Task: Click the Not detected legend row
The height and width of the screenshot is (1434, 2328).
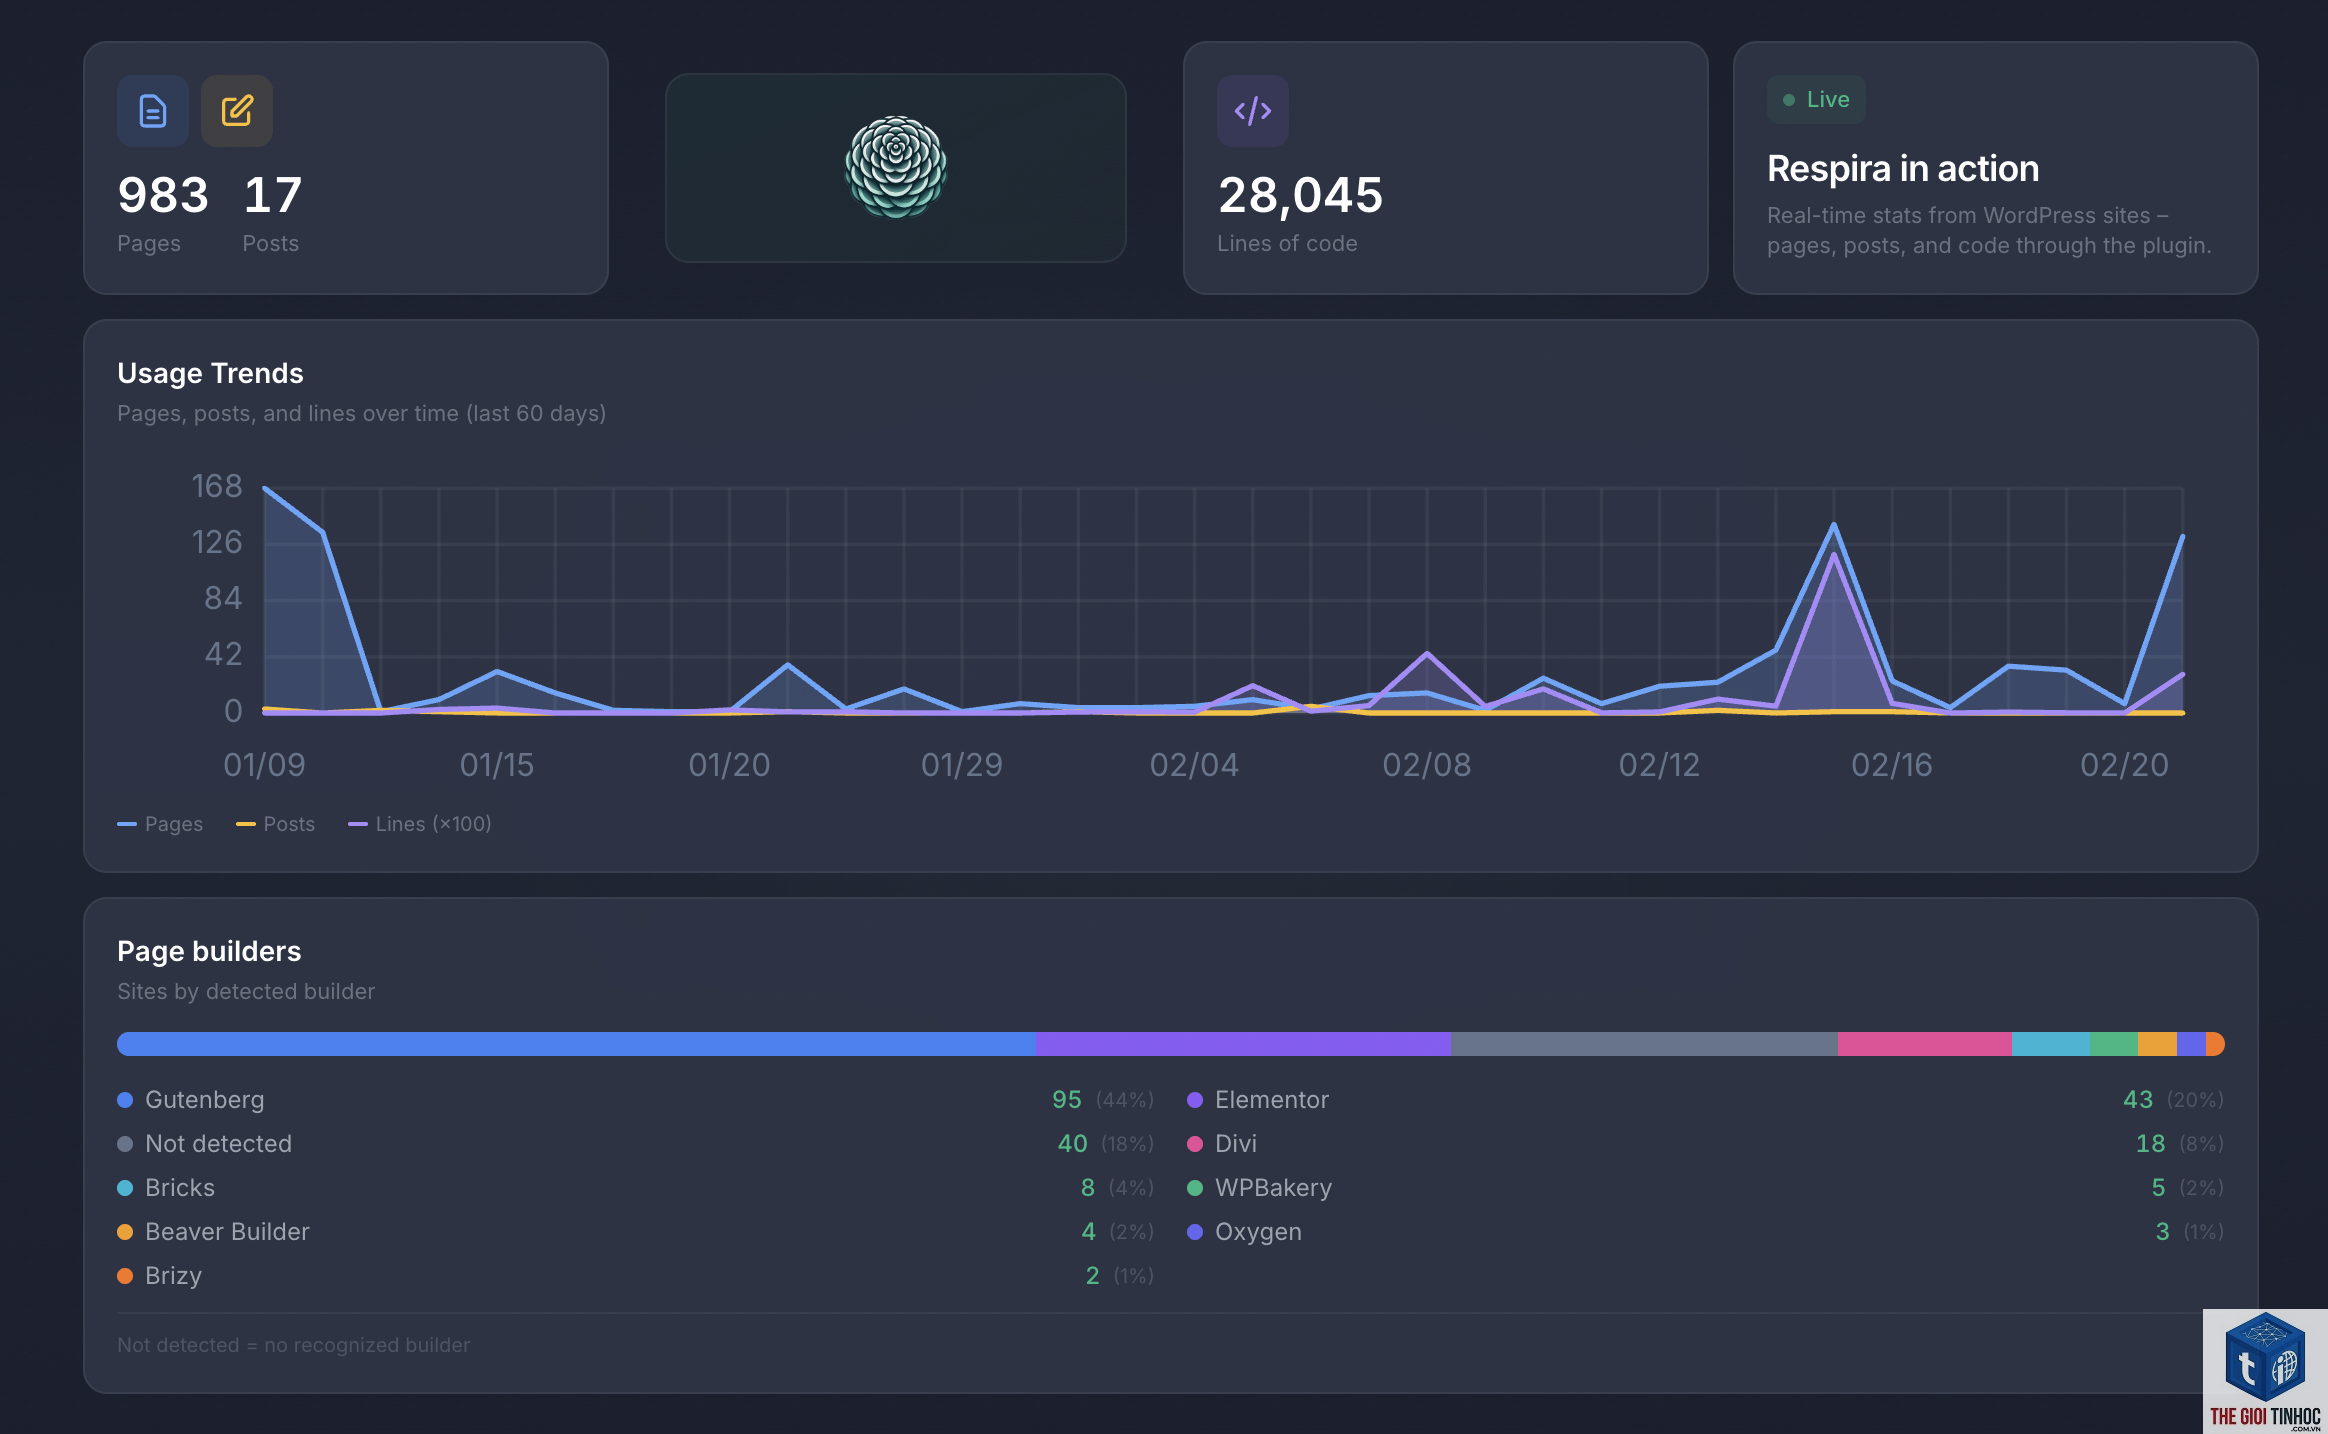Action: 636,1144
